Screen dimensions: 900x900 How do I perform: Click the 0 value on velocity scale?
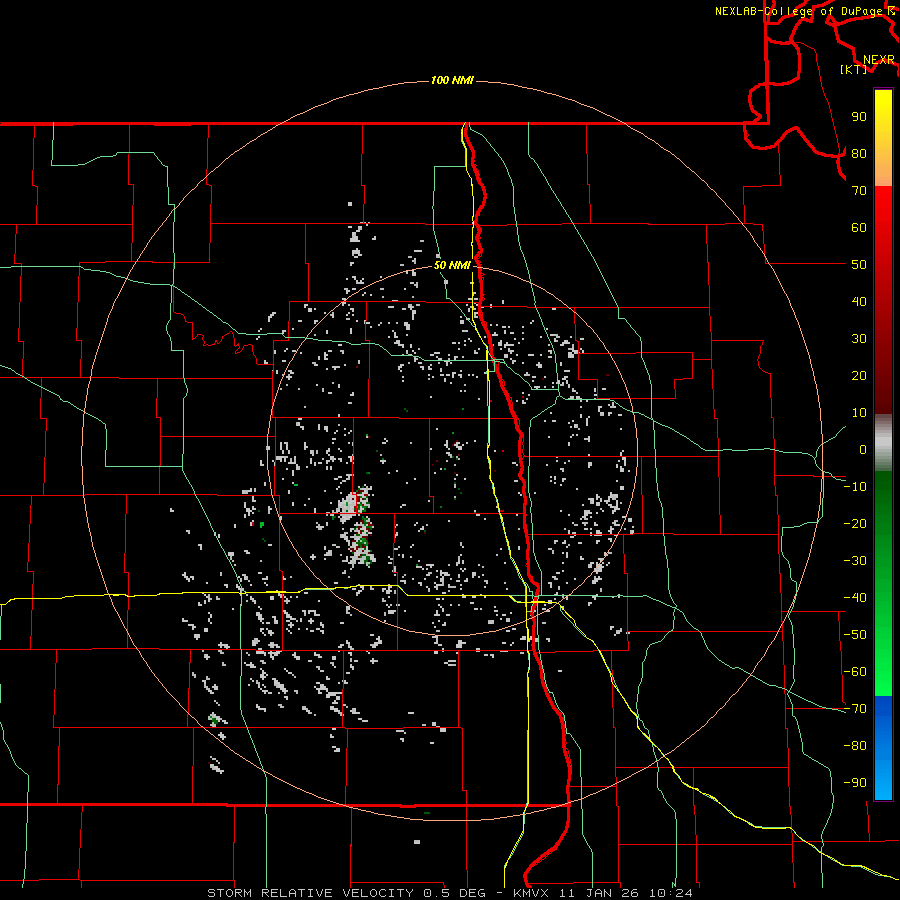(863, 450)
